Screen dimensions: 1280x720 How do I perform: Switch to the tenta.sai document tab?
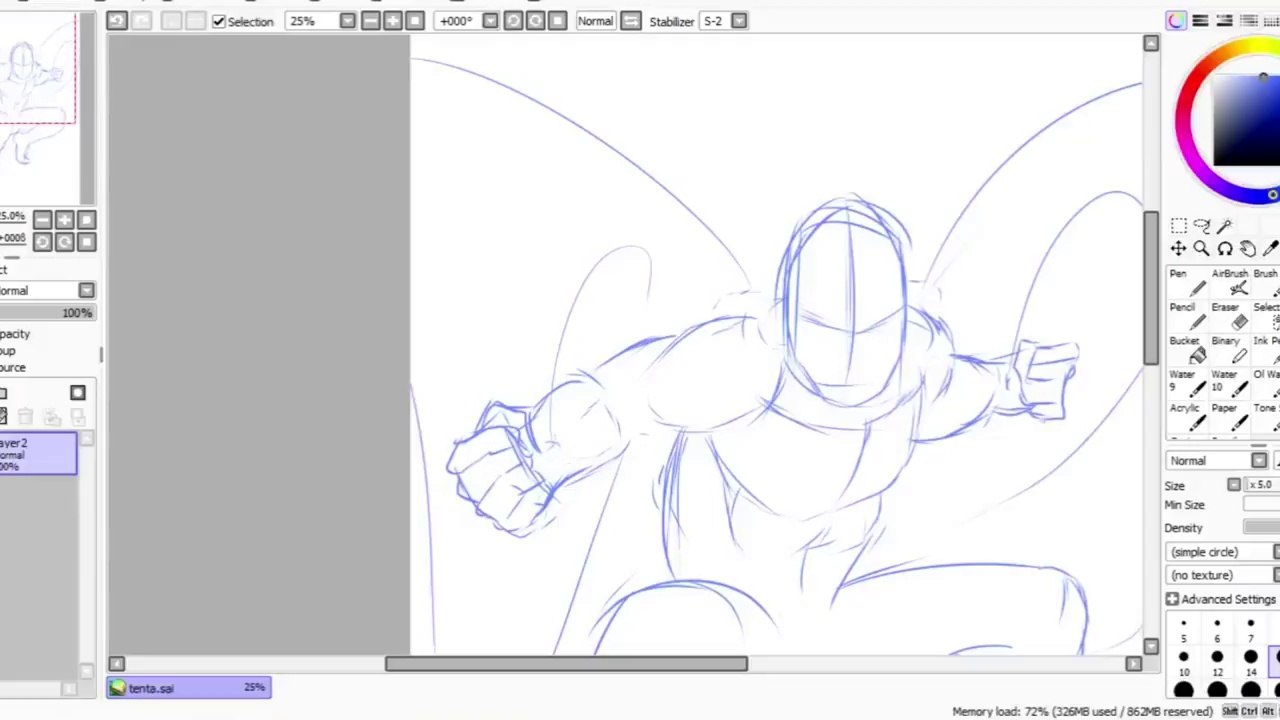tap(189, 688)
